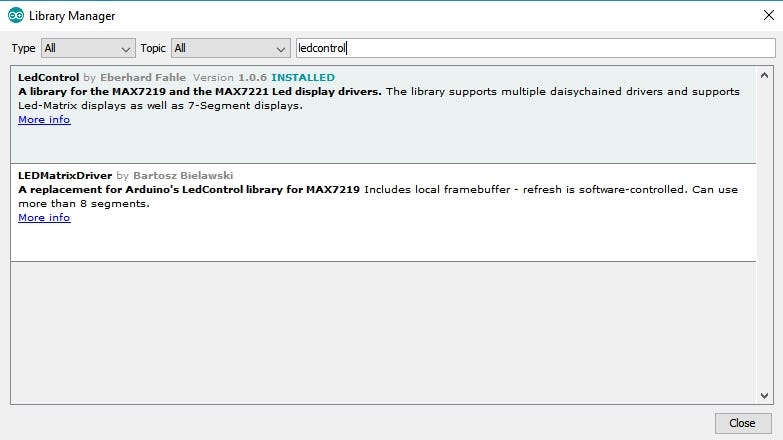783x440 pixels.
Task: Click the ledcontrol search input field
Action: (x=535, y=48)
